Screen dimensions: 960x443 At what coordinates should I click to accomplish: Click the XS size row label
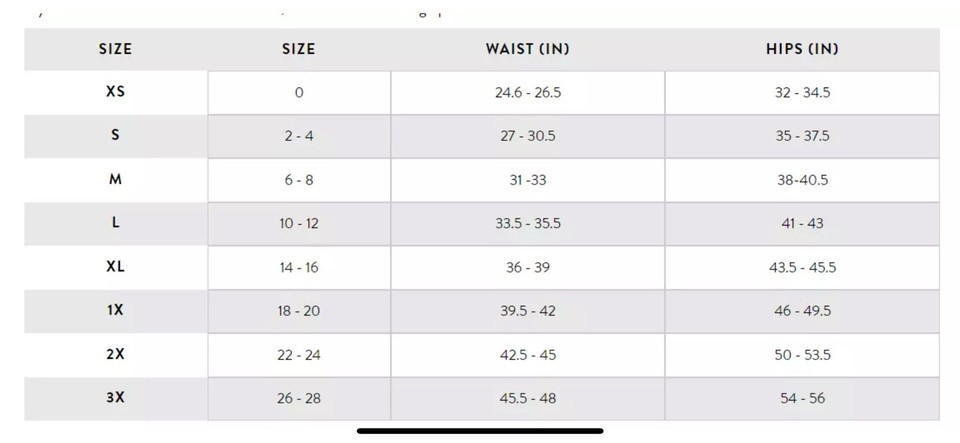tap(115, 92)
